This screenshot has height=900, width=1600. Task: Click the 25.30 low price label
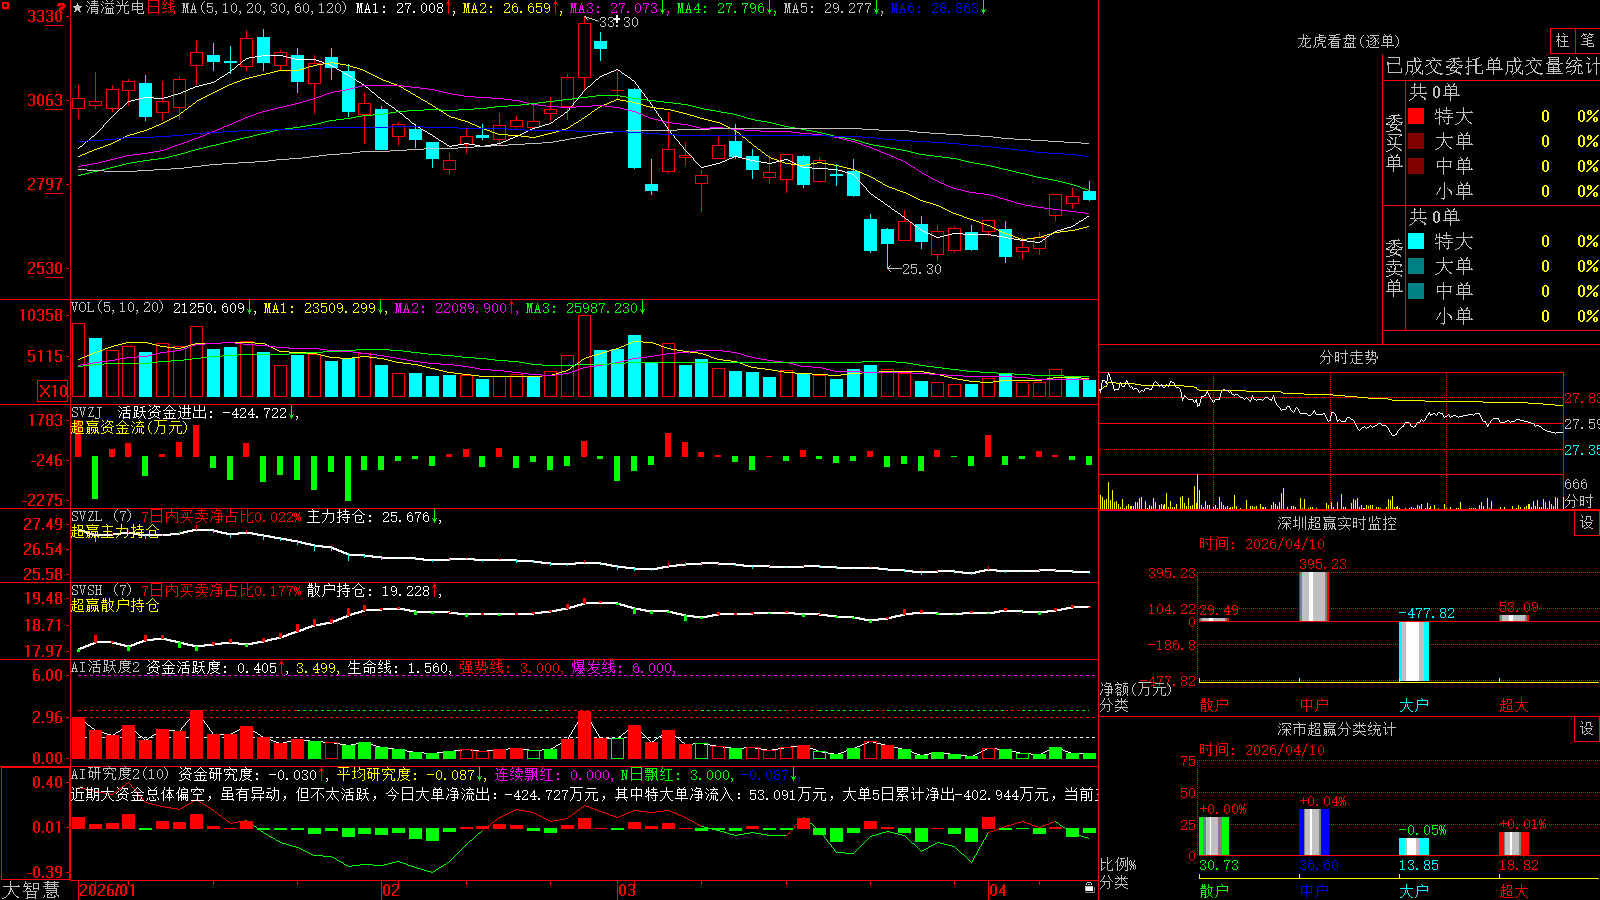[x=922, y=269]
